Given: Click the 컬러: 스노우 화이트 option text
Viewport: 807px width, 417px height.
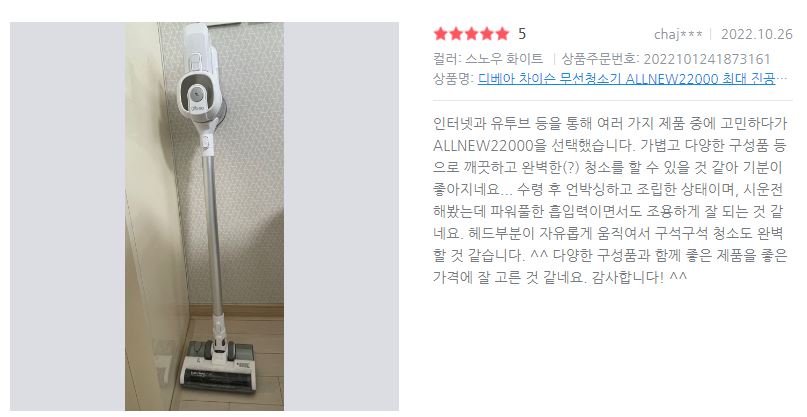Looking at the screenshot, I should click(x=488, y=59).
